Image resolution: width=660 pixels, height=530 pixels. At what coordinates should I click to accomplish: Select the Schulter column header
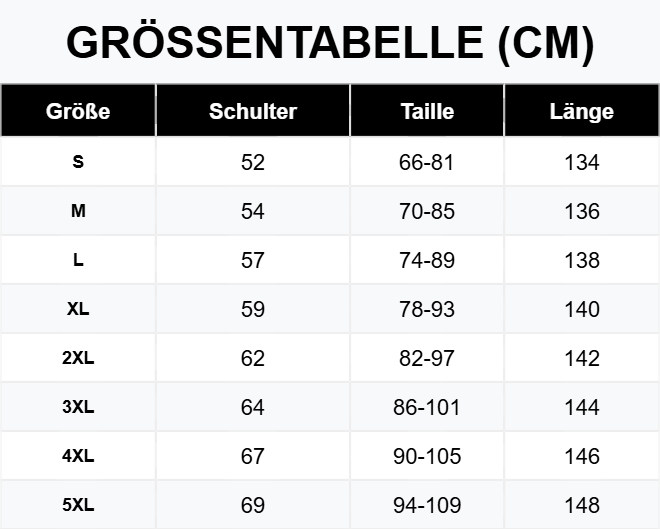(x=253, y=111)
